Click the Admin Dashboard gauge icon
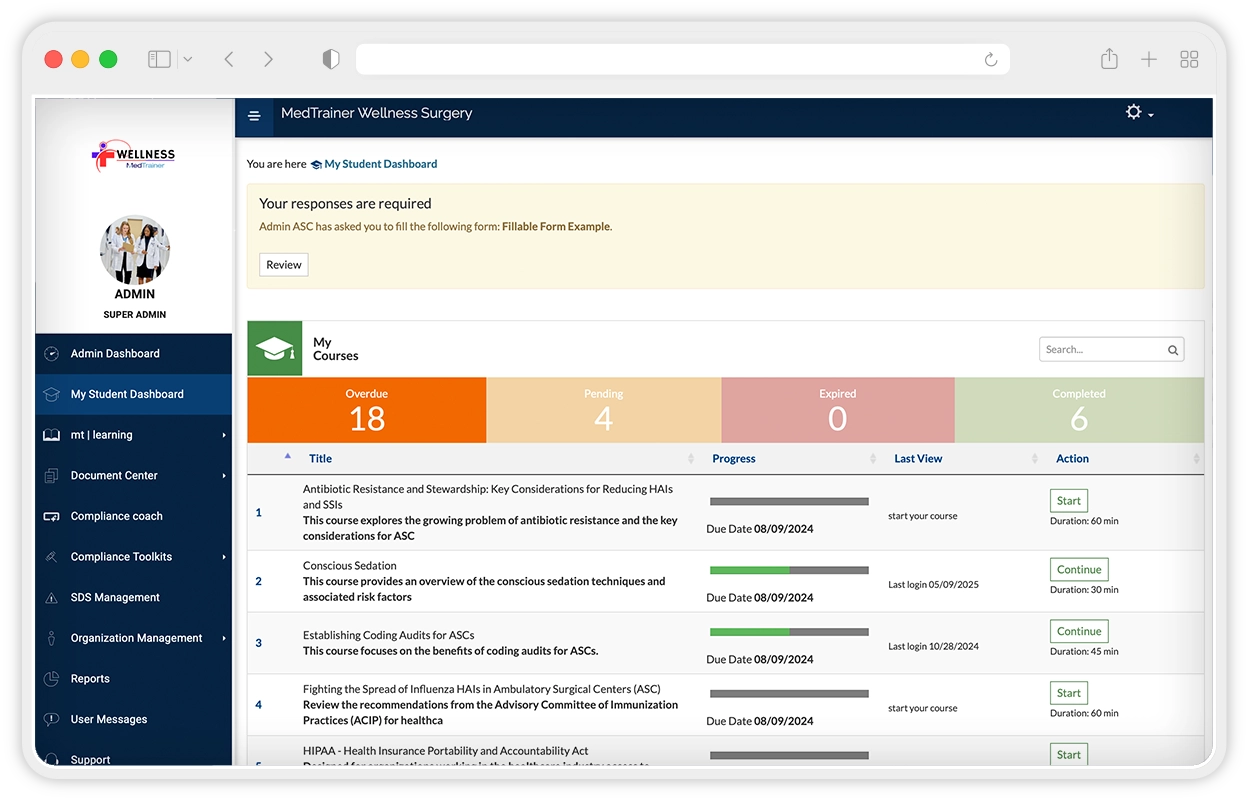1250x800 pixels. pyautogui.click(x=51, y=354)
